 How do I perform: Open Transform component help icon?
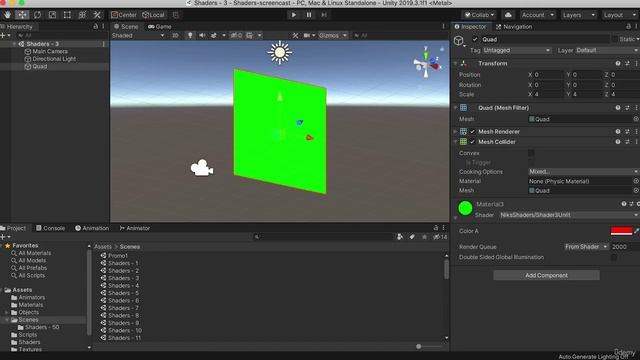(x=618, y=63)
